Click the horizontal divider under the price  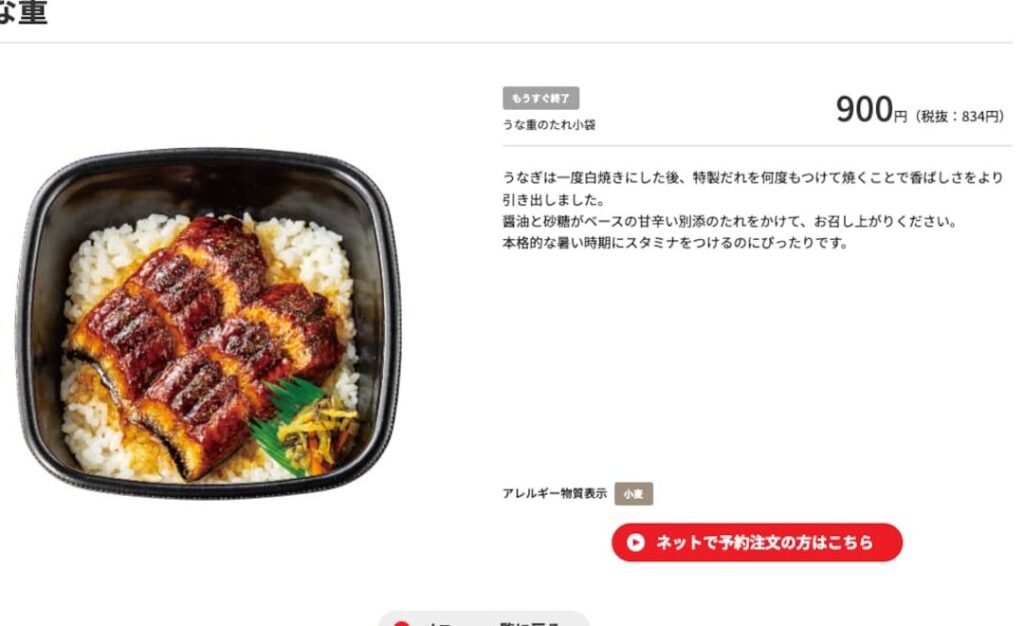757,146
